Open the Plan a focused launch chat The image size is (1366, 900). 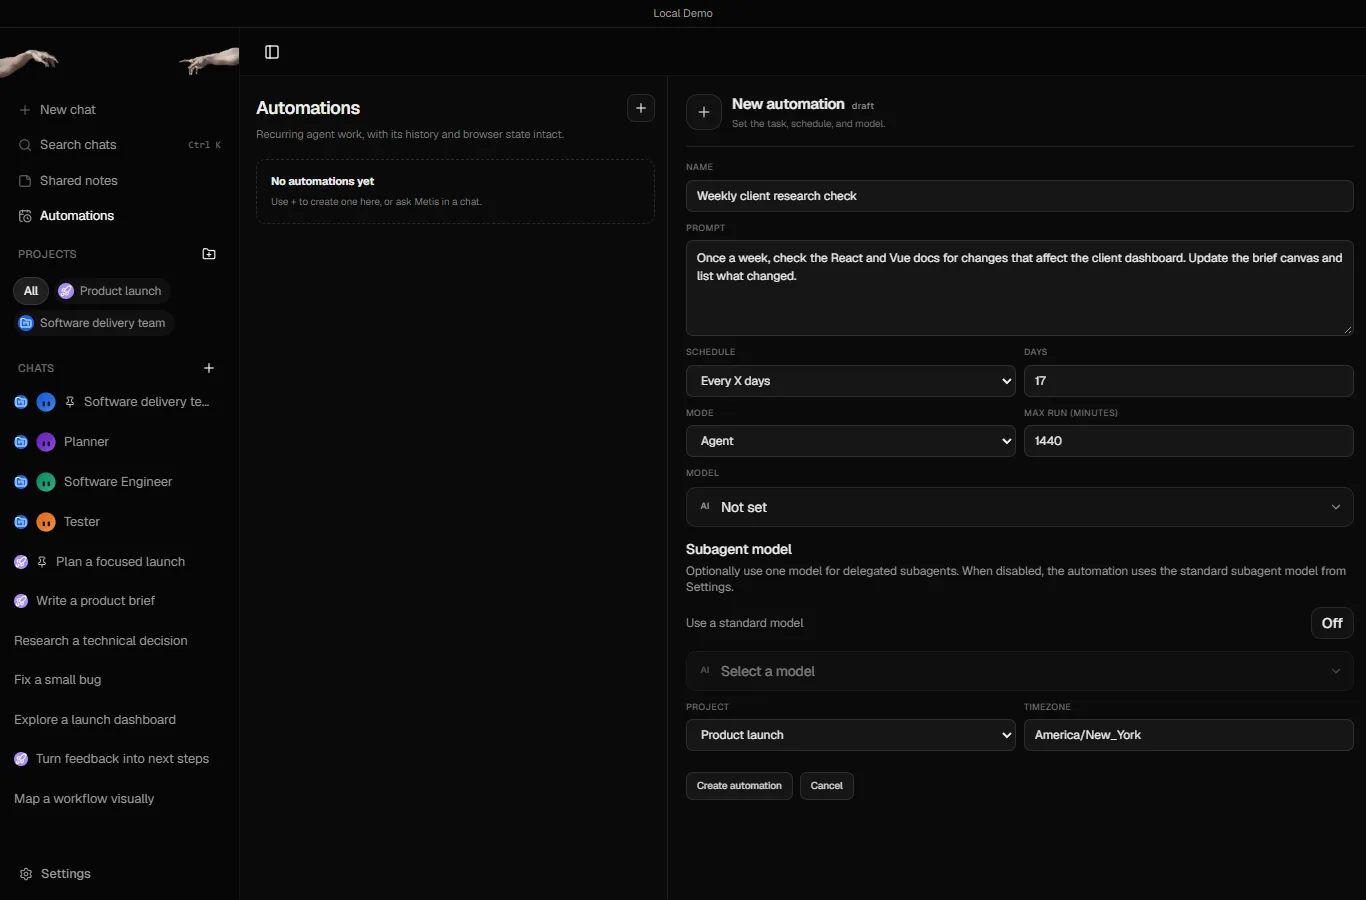pyautogui.click(x=118, y=562)
